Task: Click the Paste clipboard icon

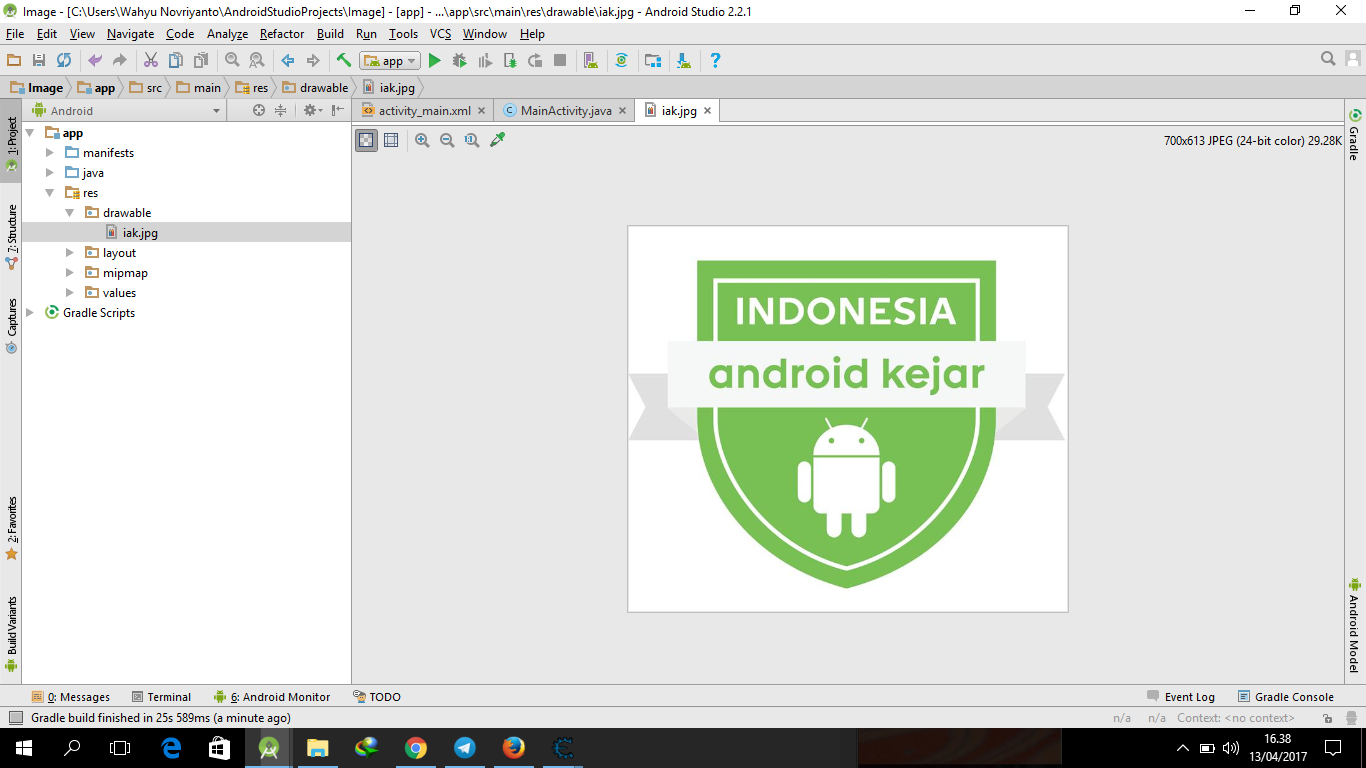Action: 201,60
